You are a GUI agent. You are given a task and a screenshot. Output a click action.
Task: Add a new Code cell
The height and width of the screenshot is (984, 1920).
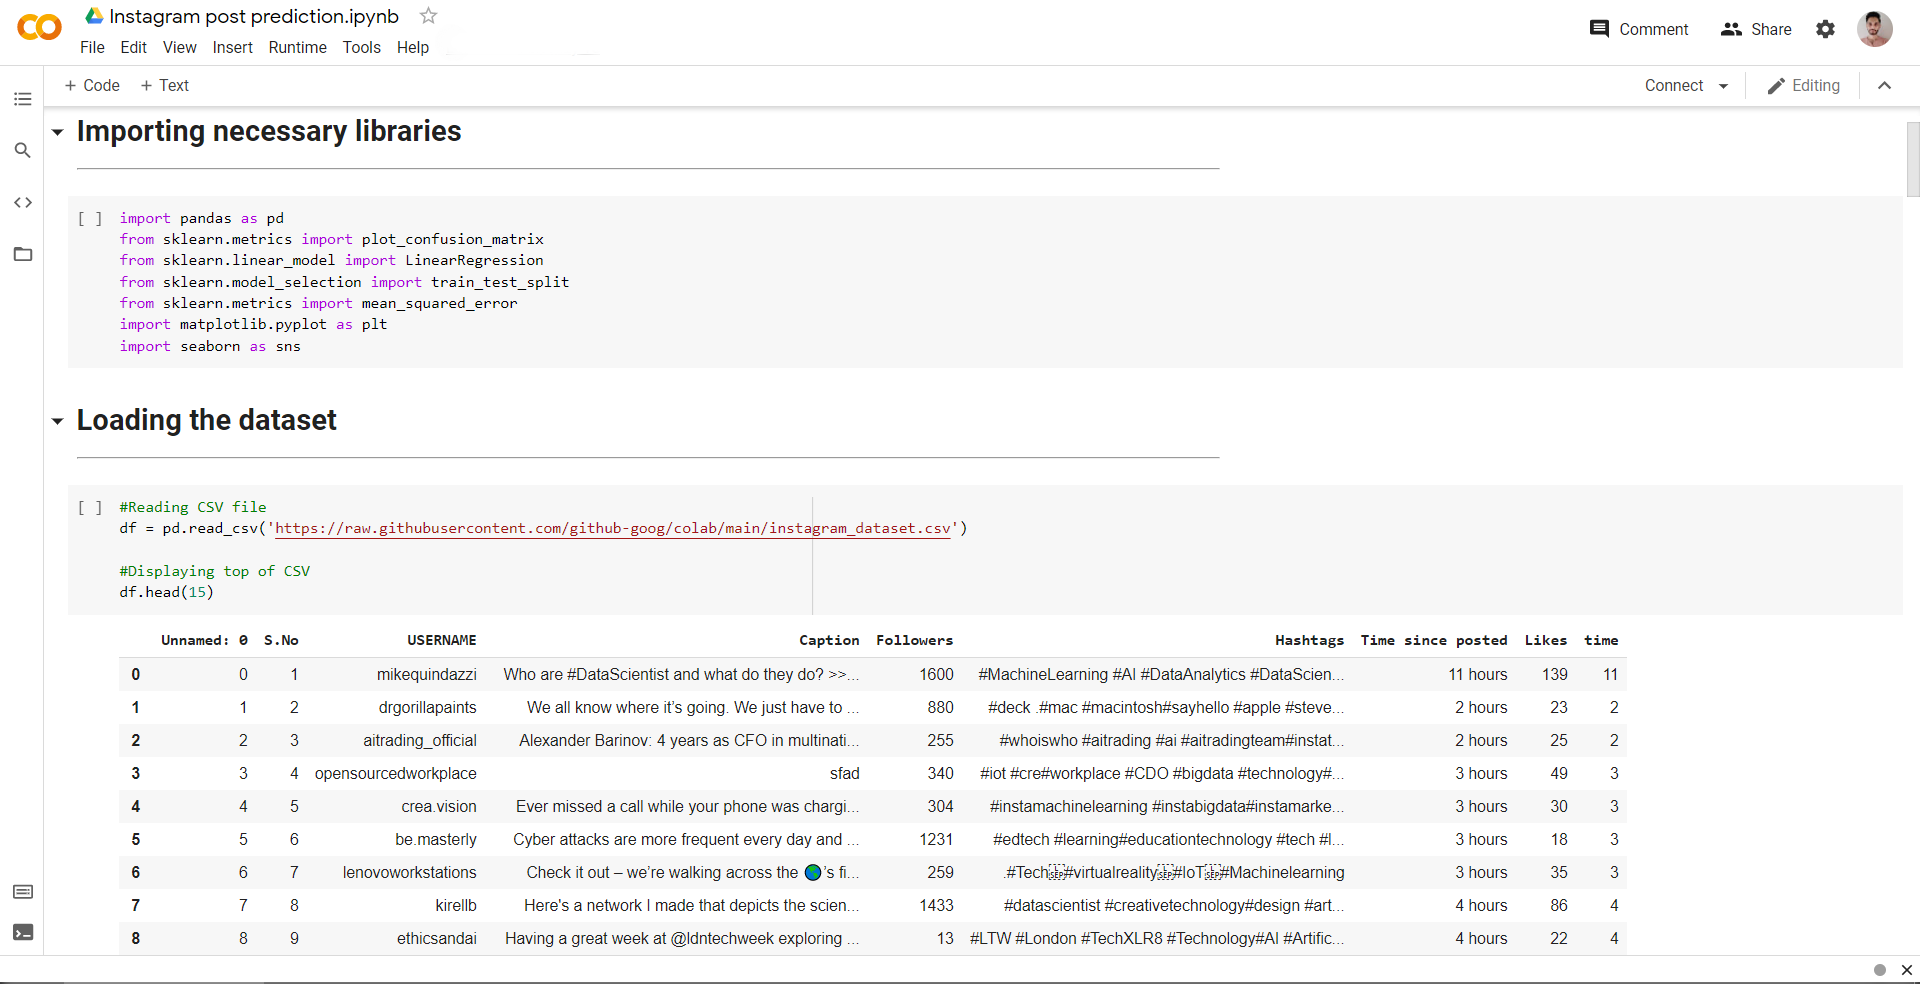(92, 86)
